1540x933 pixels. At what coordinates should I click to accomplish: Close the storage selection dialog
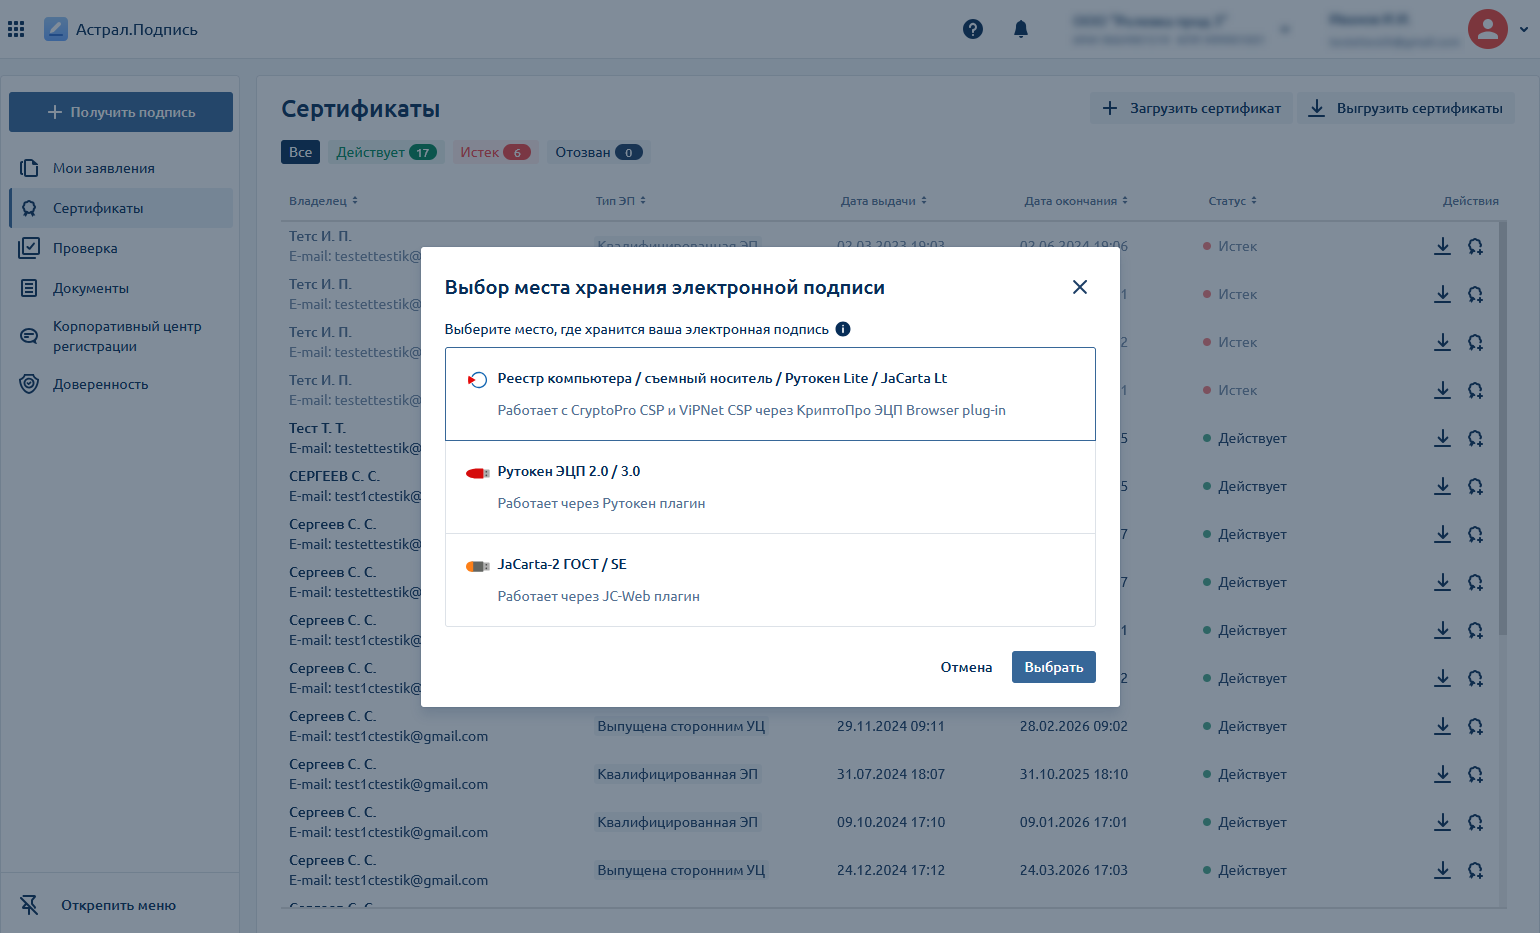[1080, 287]
